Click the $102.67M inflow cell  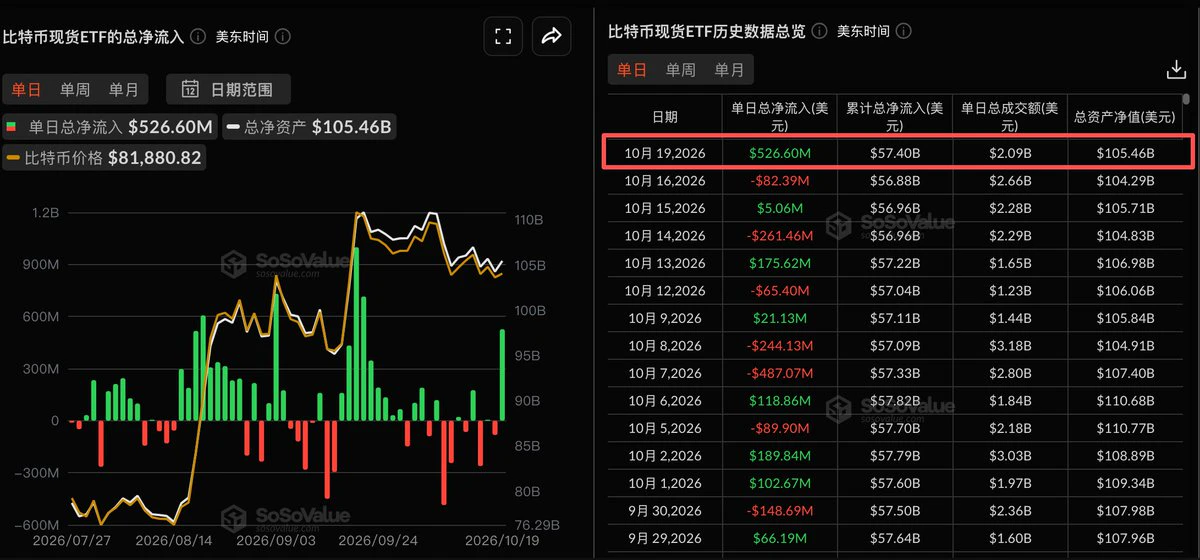[x=780, y=483]
